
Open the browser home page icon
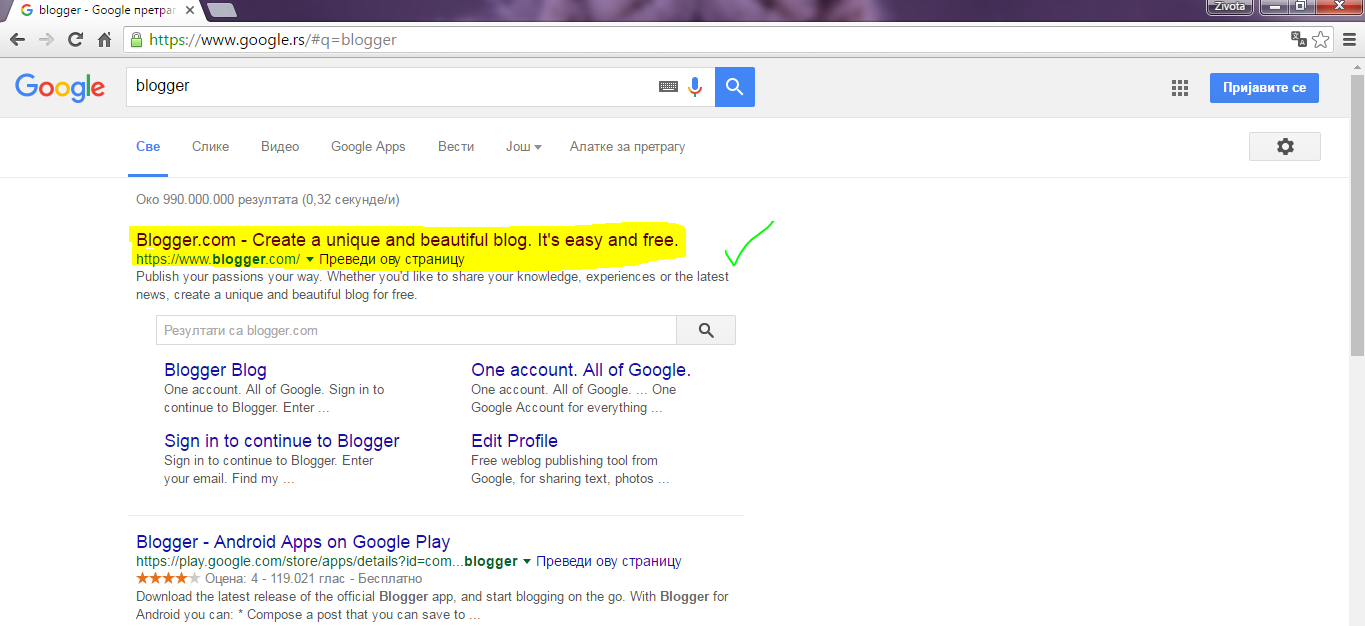click(x=104, y=40)
